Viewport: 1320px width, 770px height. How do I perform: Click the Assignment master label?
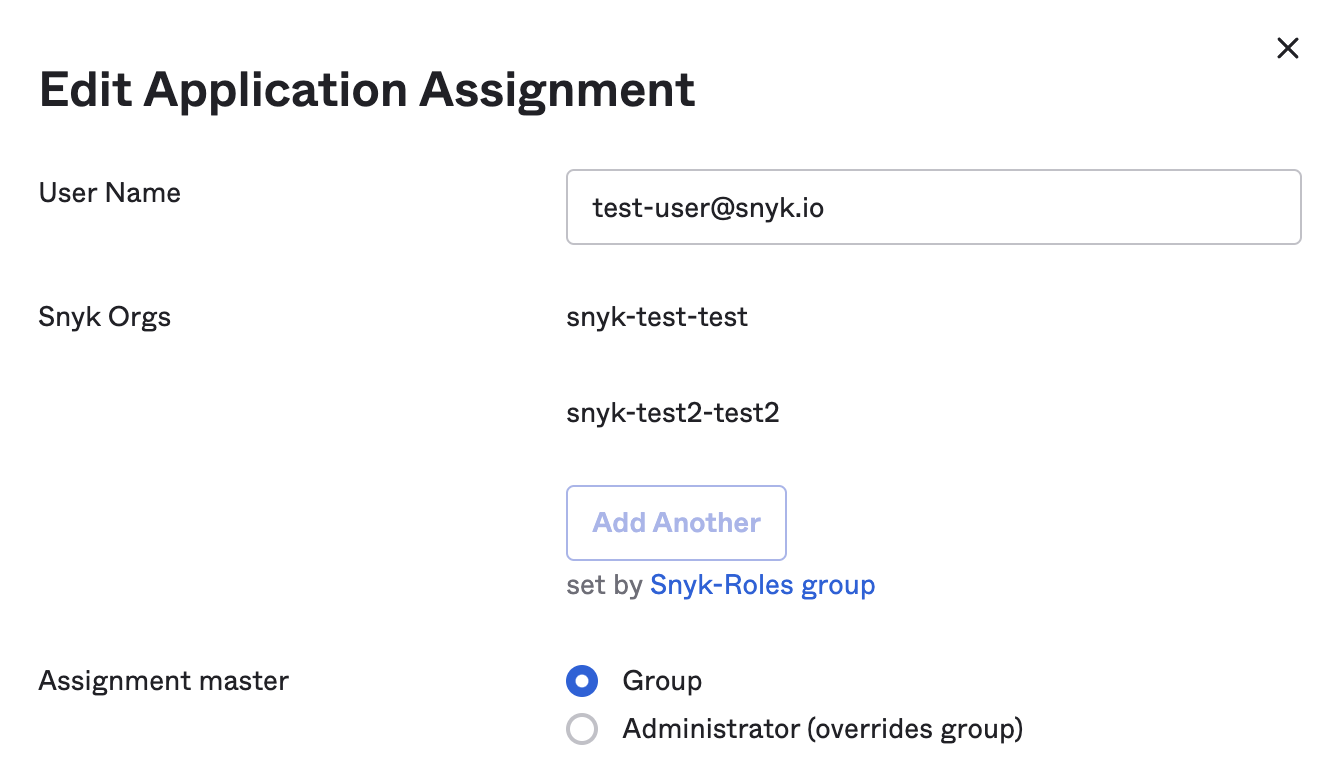click(x=163, y=681)
